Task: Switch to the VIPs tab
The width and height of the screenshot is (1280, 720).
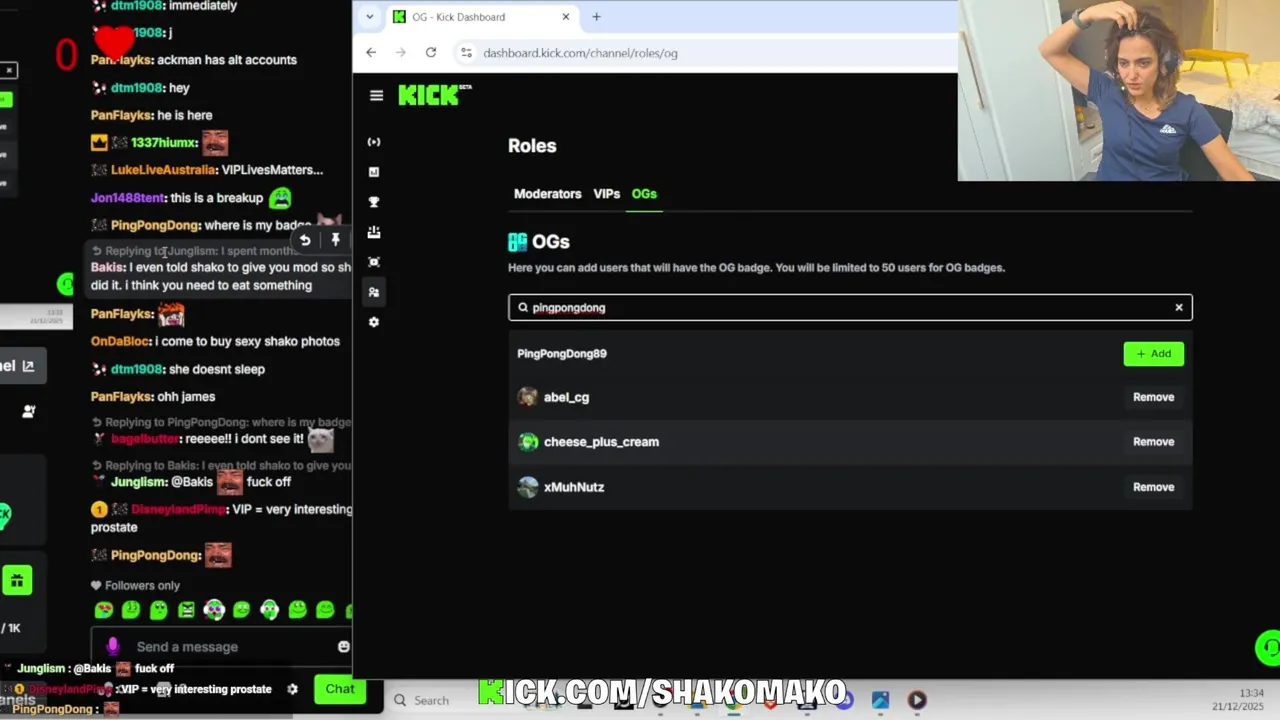Action: click(x=607, y=194)
